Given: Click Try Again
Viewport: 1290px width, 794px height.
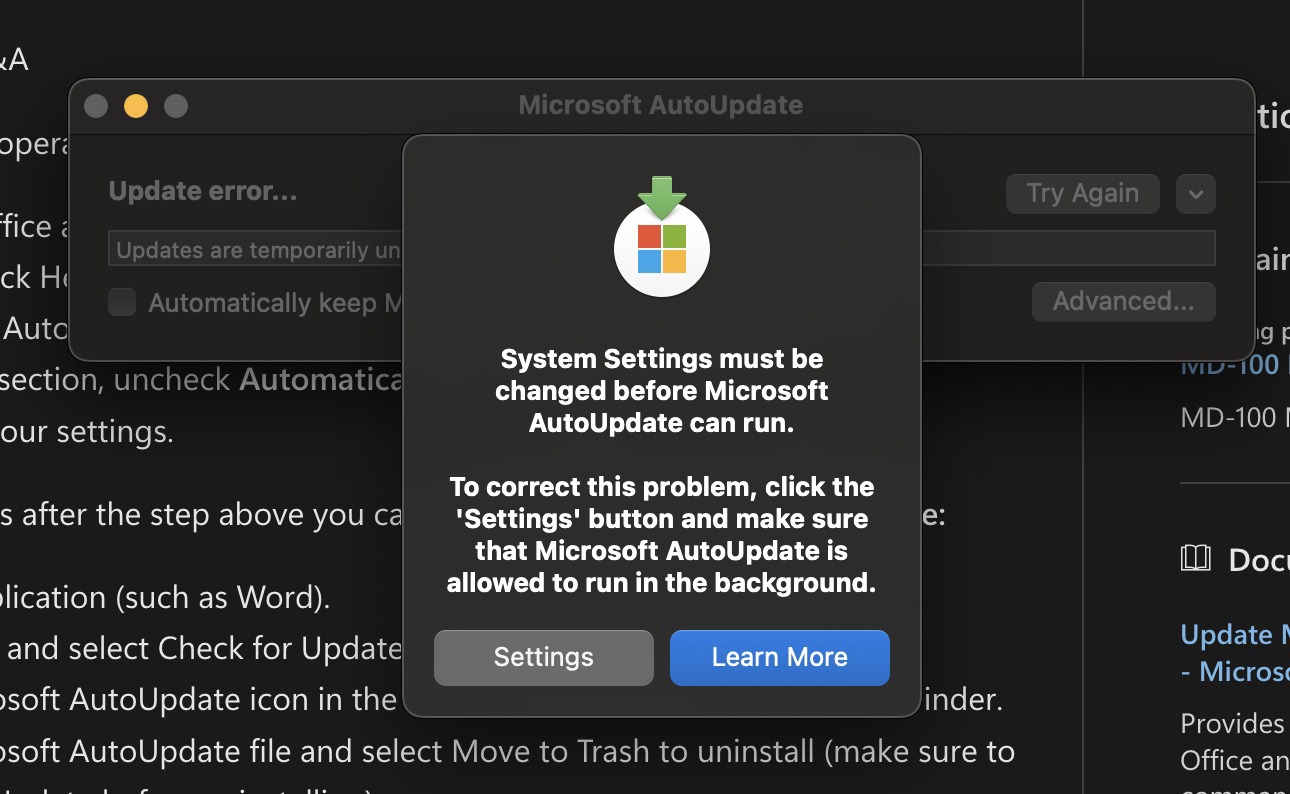Looking at the screenshot, I should [1082, 193].
